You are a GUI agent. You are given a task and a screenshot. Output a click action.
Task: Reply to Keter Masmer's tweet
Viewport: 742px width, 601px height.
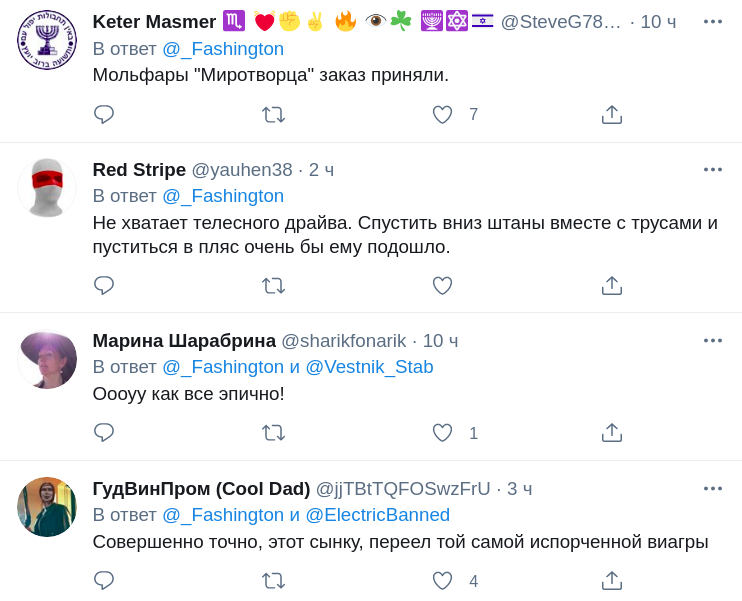104,115
